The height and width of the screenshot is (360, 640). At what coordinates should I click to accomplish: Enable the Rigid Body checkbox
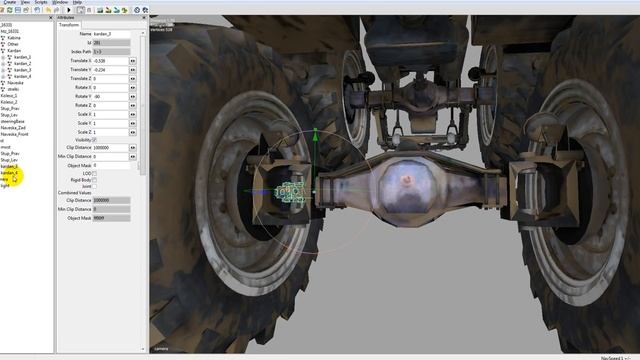94,180
